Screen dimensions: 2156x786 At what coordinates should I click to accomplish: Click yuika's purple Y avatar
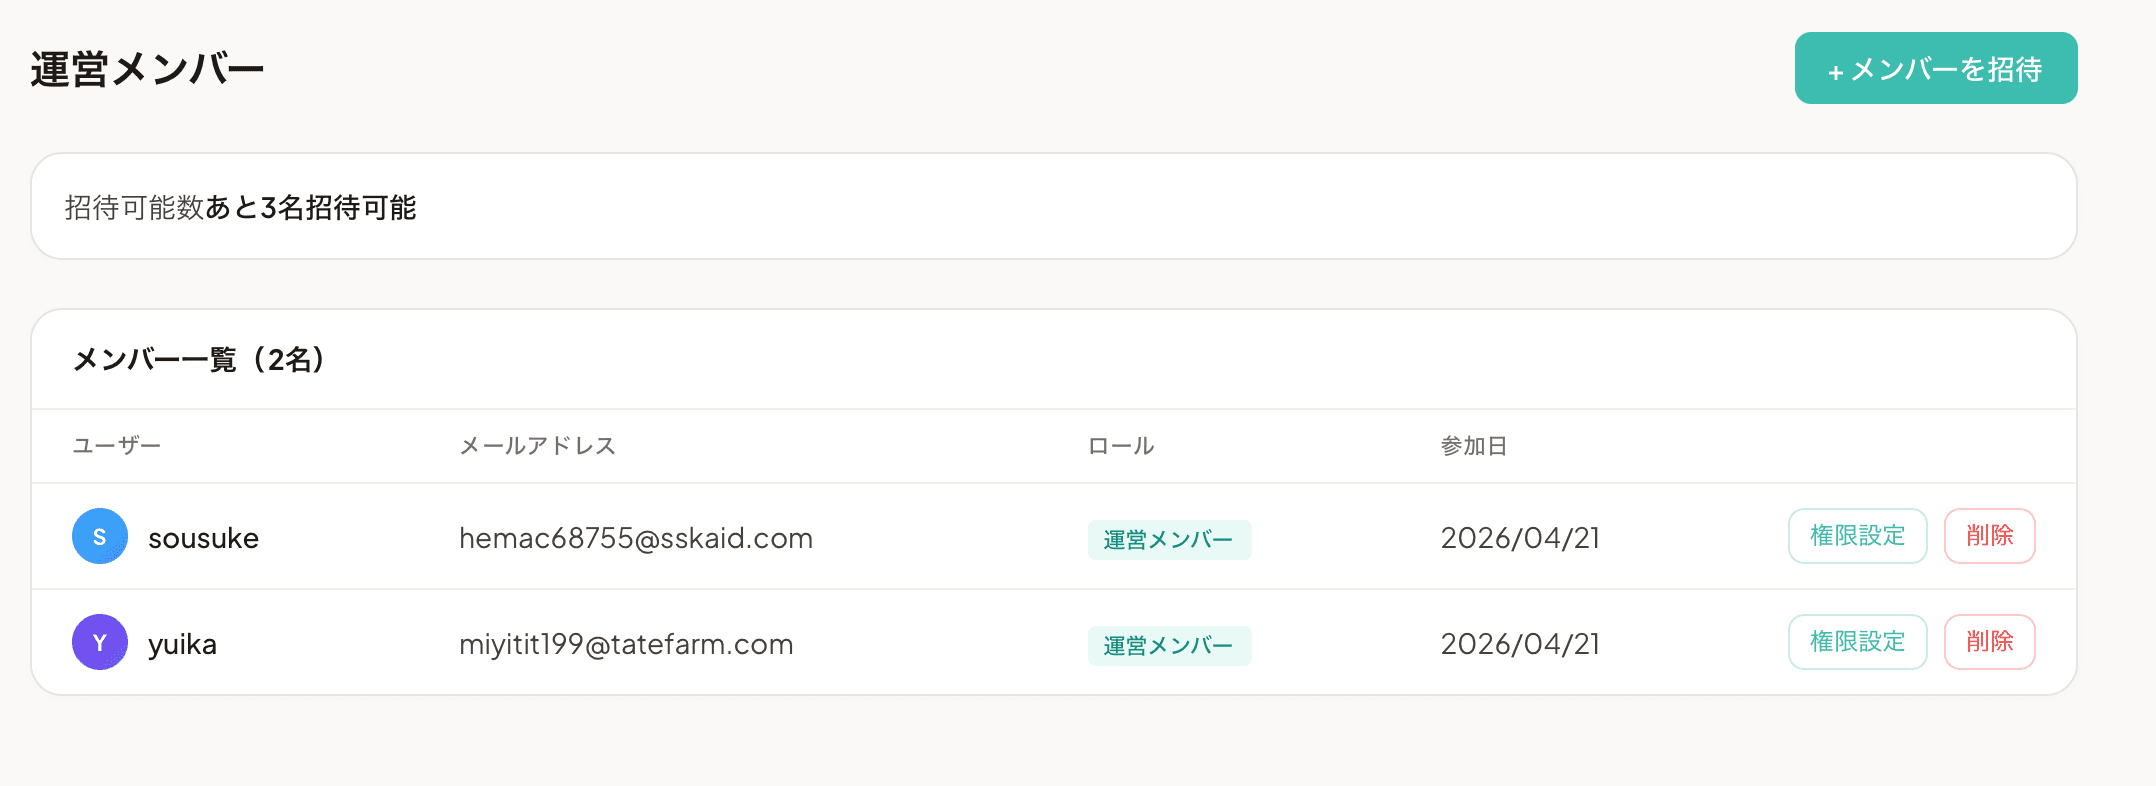pyautogui.click(x=100, y=643)
